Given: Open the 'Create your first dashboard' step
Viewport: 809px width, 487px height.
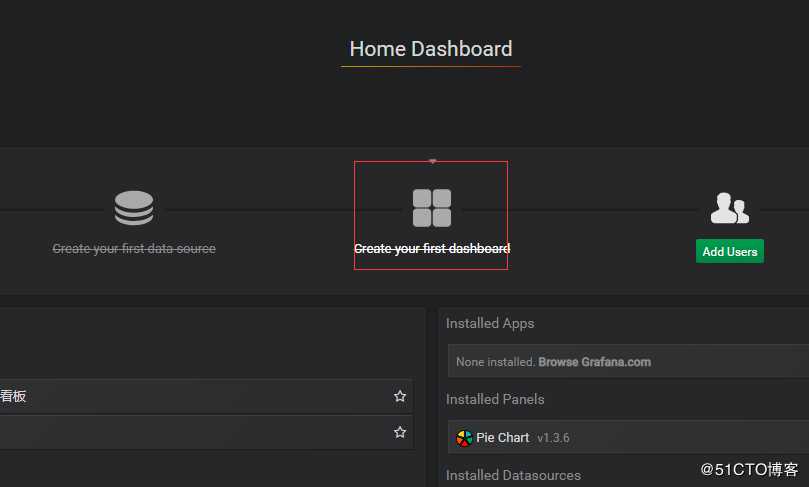Looking at the screenshot, I should (432, 248).
